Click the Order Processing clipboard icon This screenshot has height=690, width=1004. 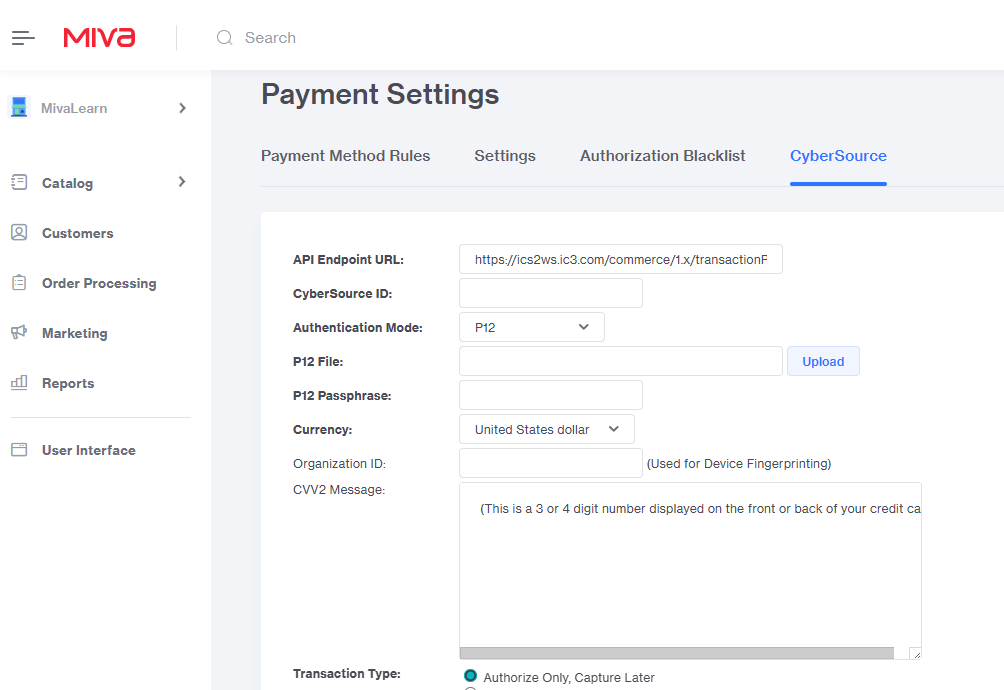coord(19,283)
